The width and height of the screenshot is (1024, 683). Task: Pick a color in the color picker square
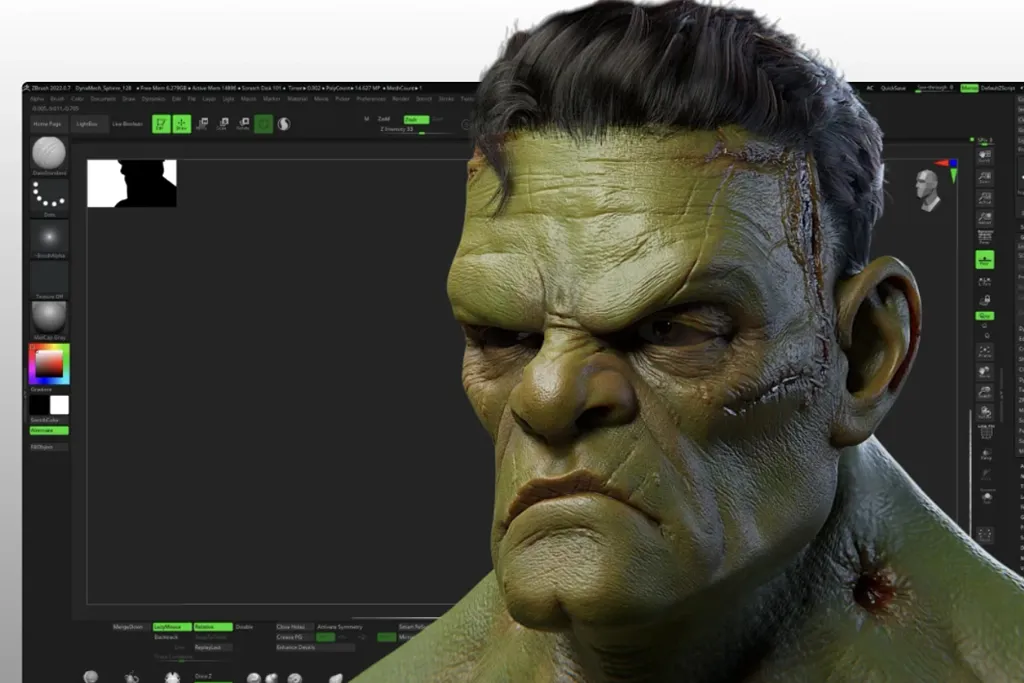coord(49,363)
